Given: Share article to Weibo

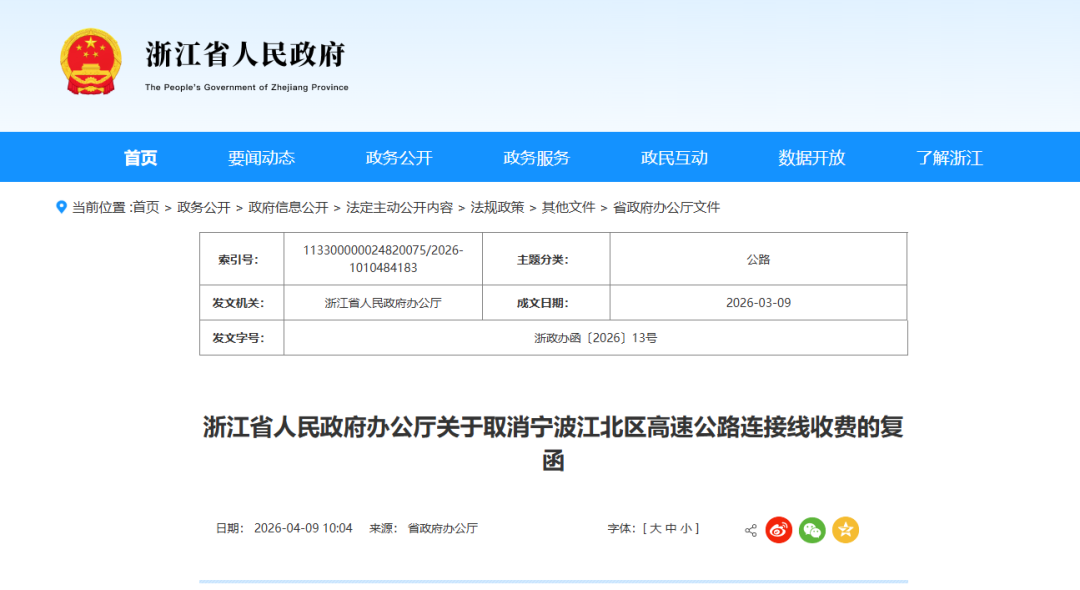Looking at the screenshot, I should pyautogui.click(x=779, y=530).
